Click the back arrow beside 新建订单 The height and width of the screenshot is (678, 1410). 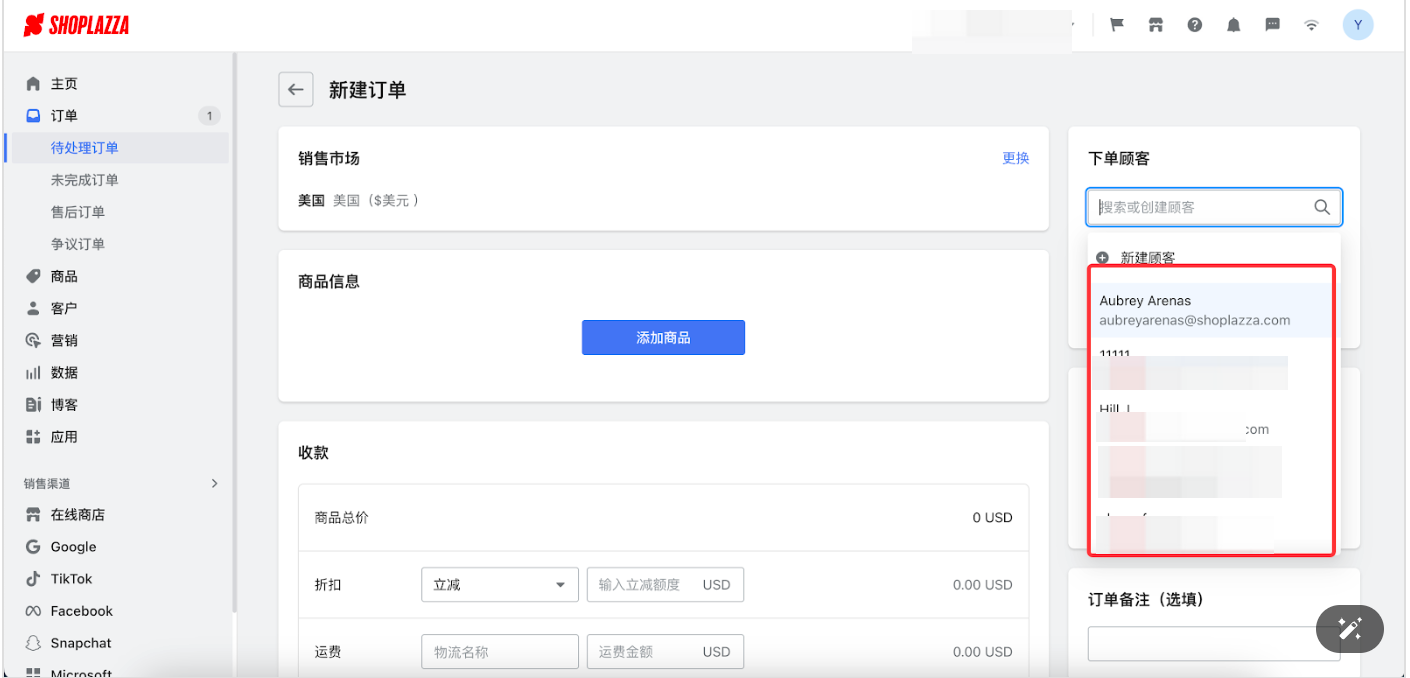[x=295, y=90]
